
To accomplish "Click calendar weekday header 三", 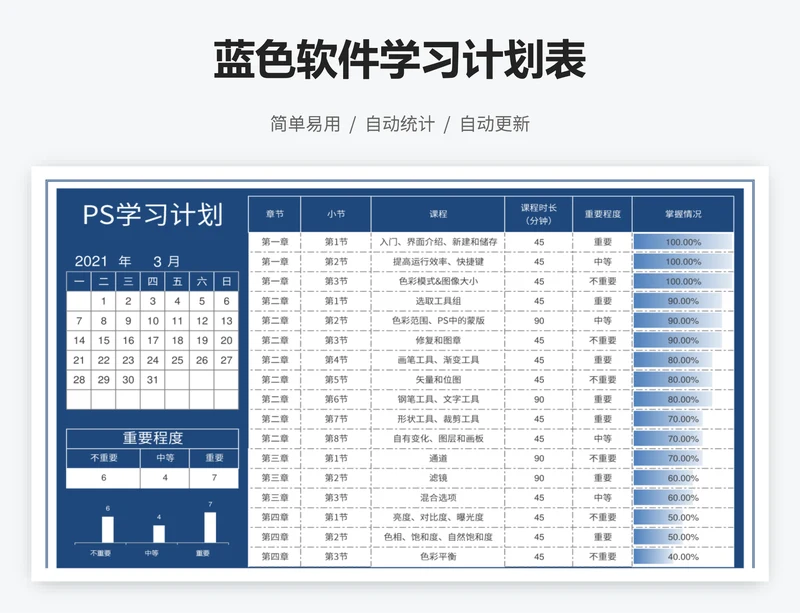I will 128,281.
